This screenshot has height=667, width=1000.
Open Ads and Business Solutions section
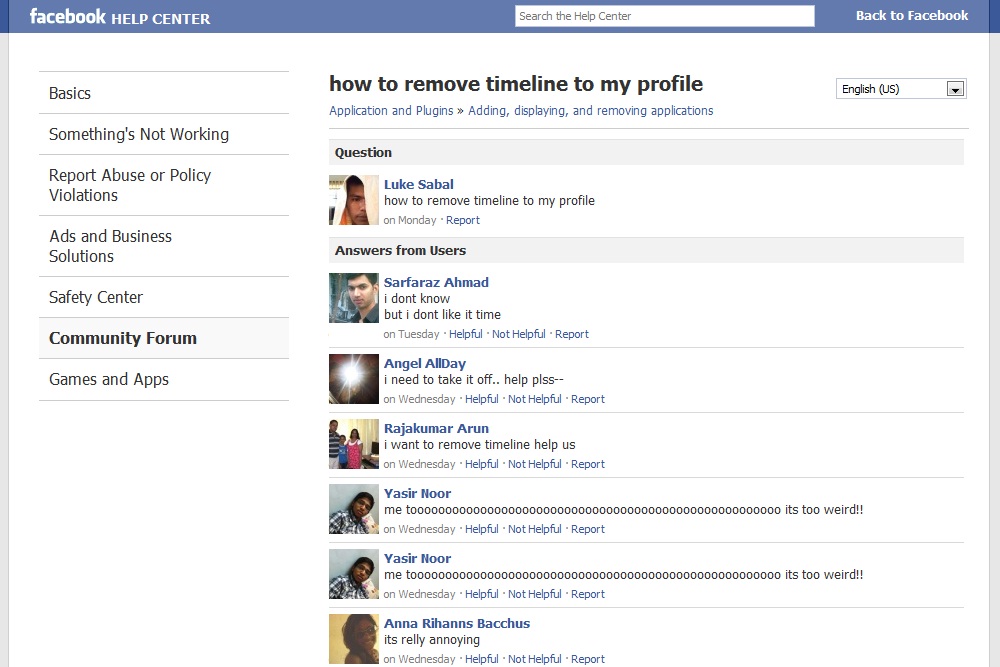(164, 246)
